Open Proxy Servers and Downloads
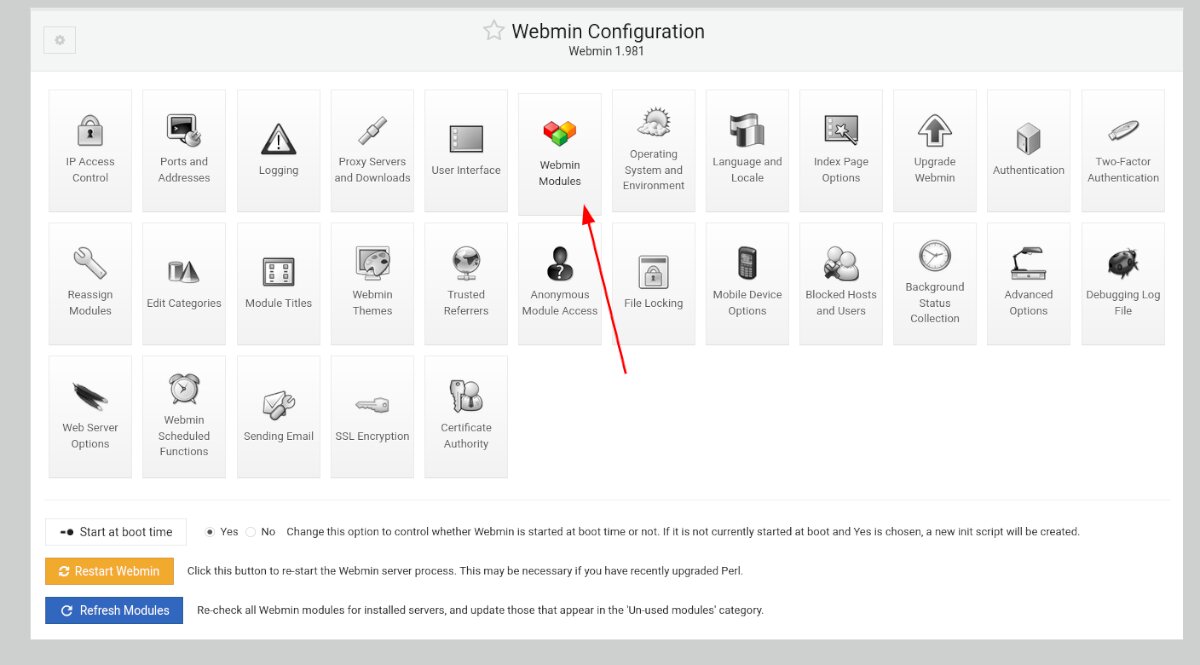This screenshot has height=665, width=1200. (x=372, y=150)
